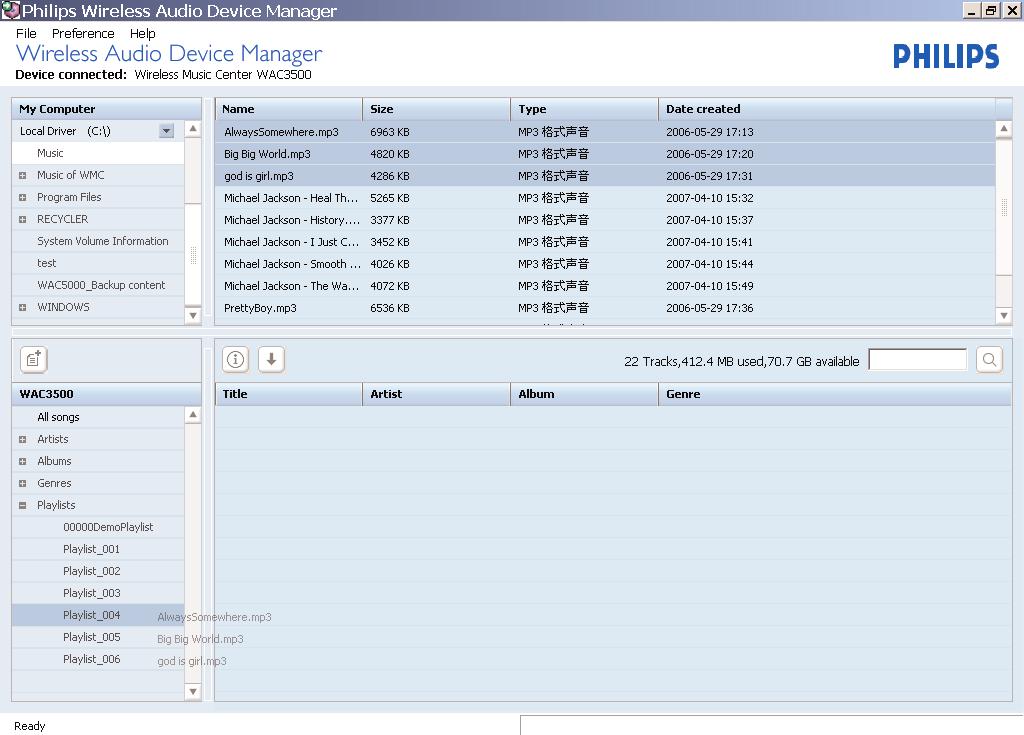1024x735 pixels.
Task: Sort files by Type column header
Action: click(x=584, y=109)
